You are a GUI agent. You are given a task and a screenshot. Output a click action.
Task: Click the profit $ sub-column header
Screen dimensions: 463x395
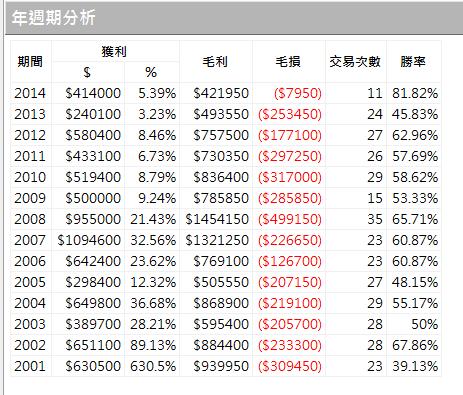coord(87,72)
